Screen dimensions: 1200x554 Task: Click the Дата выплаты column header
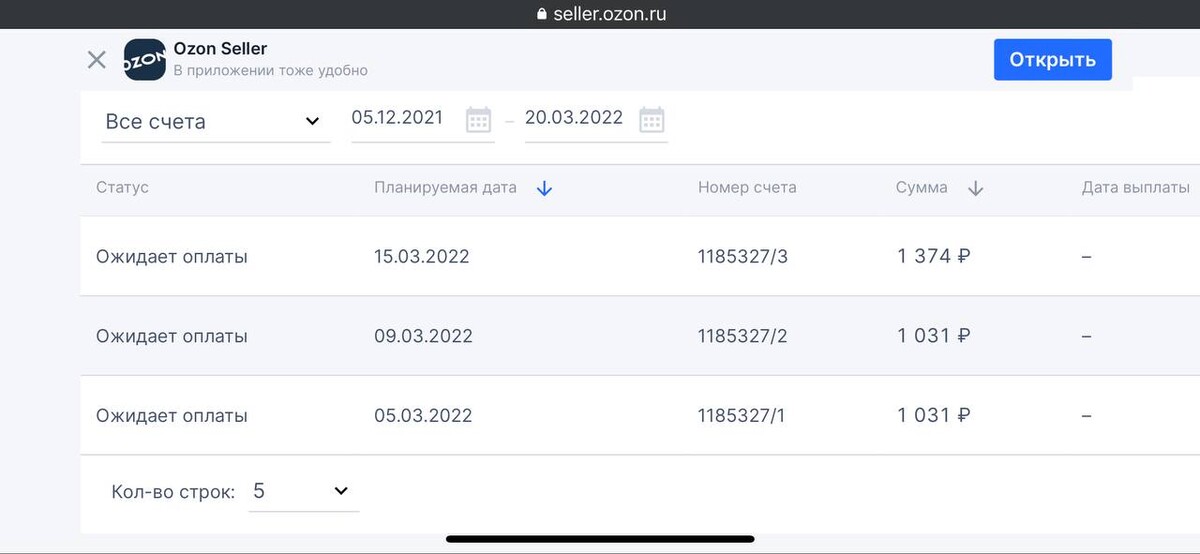point(1135,188)
